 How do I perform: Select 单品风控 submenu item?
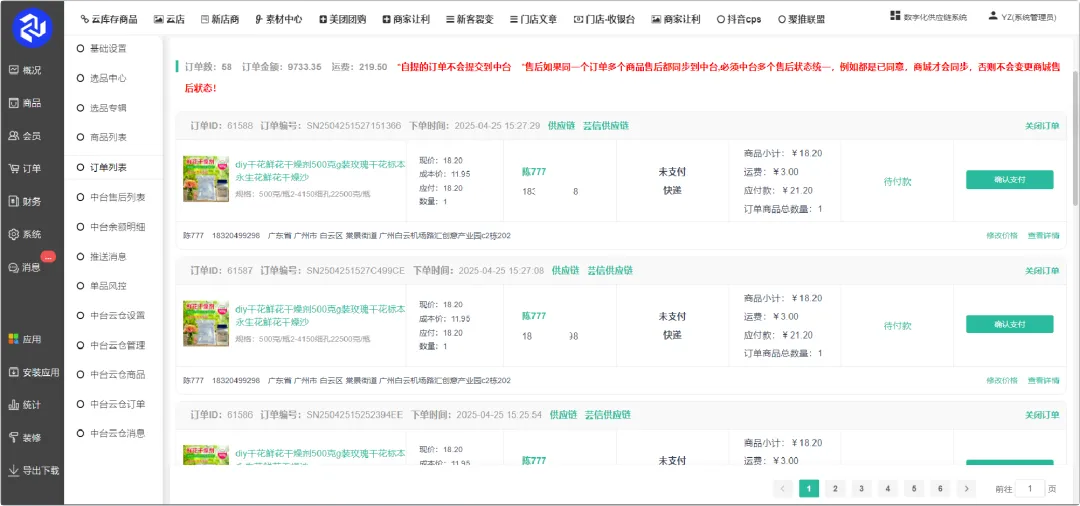[108, 286]
